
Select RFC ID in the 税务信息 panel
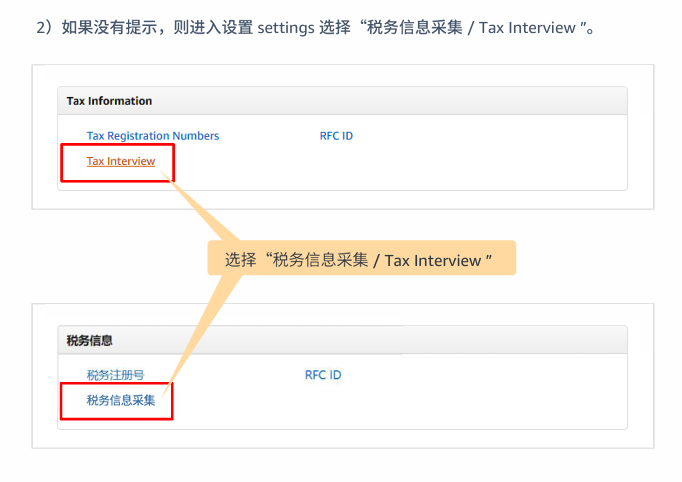(x=323, y=375)
